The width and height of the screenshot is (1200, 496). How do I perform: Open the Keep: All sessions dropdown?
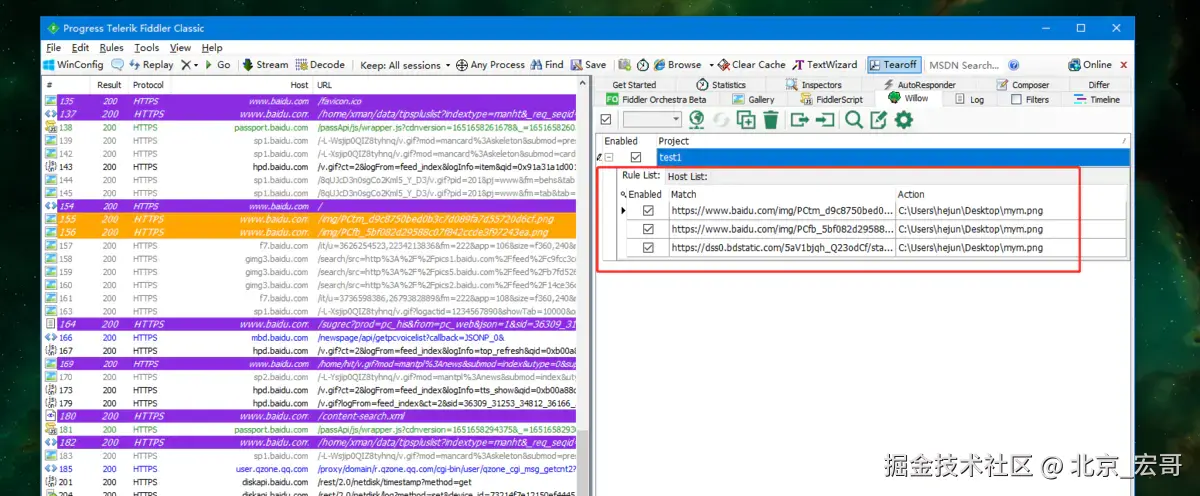click(x=405, y=65)
